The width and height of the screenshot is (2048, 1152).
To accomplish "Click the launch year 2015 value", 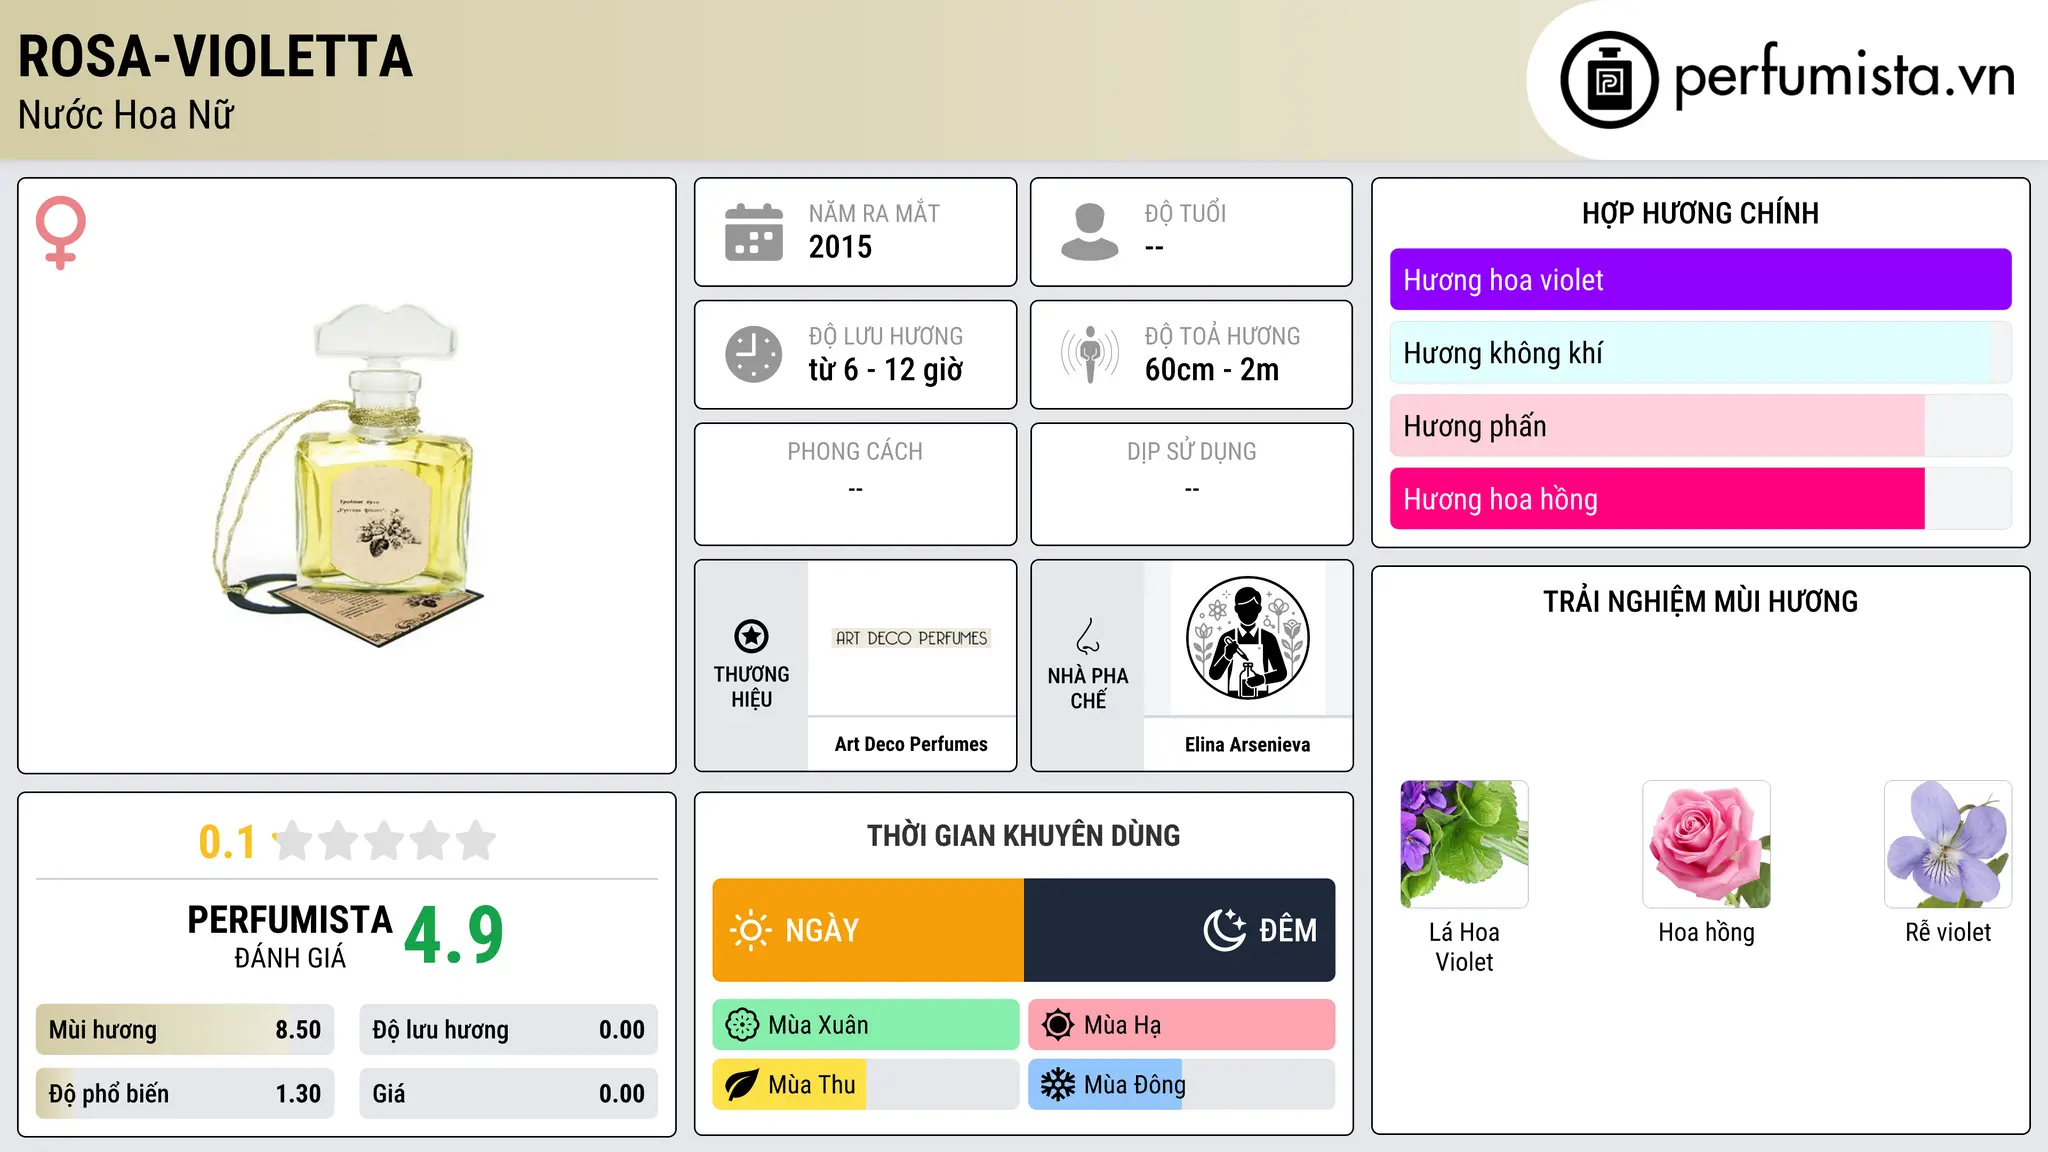I will coord(840,247).
